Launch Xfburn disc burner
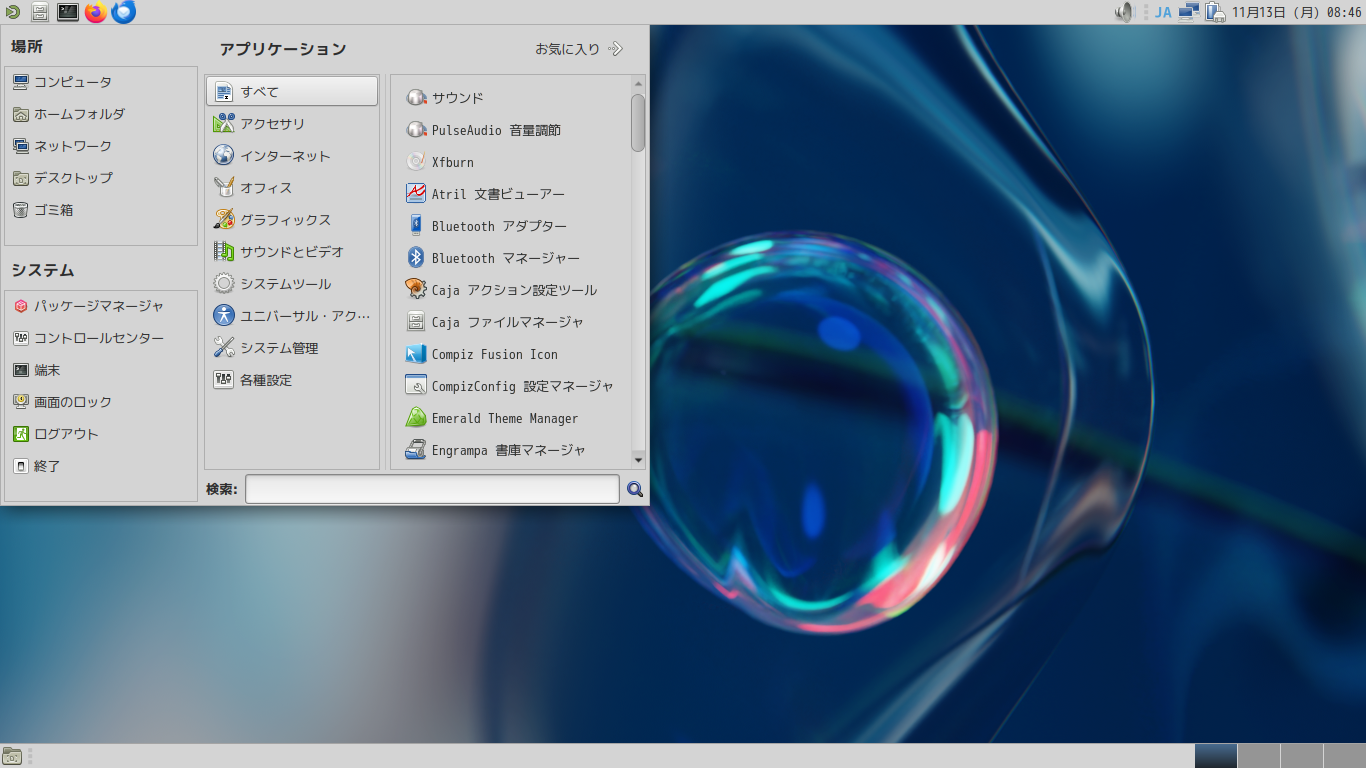Viewport: 1366px width, 768px height. click(511, 162)
